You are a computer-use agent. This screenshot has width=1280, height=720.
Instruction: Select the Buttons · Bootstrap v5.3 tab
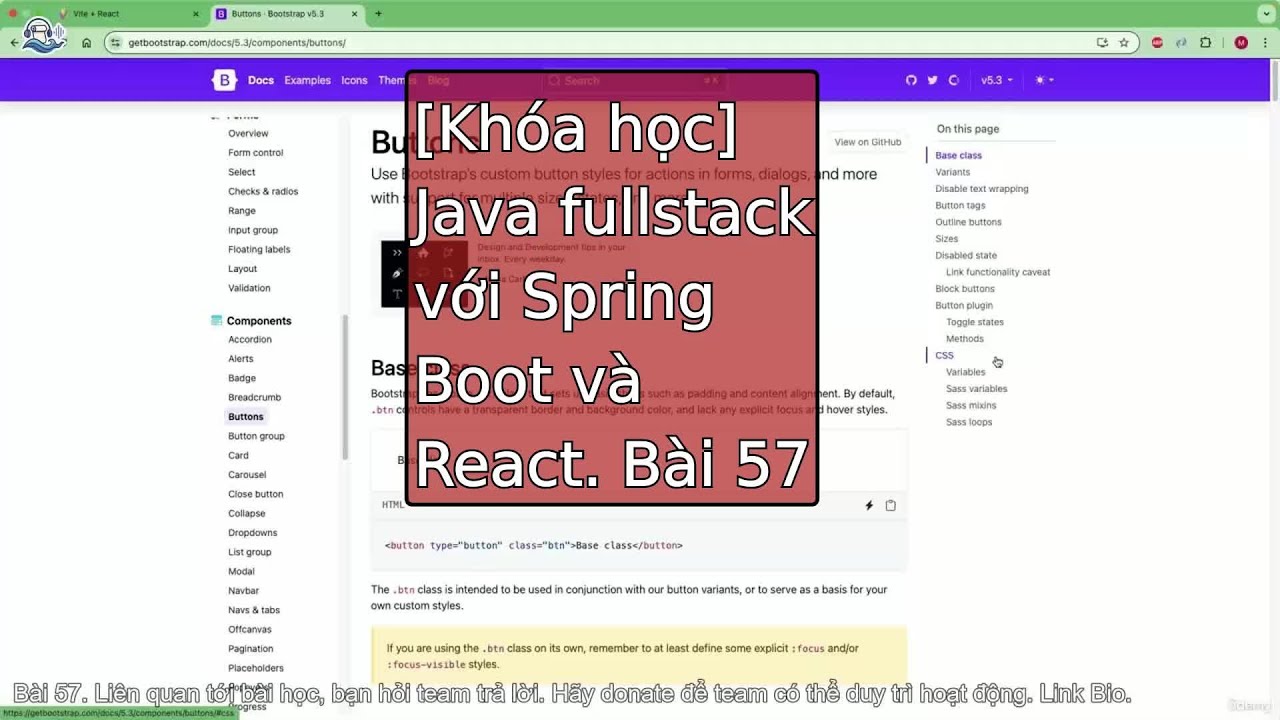point(288,14)
